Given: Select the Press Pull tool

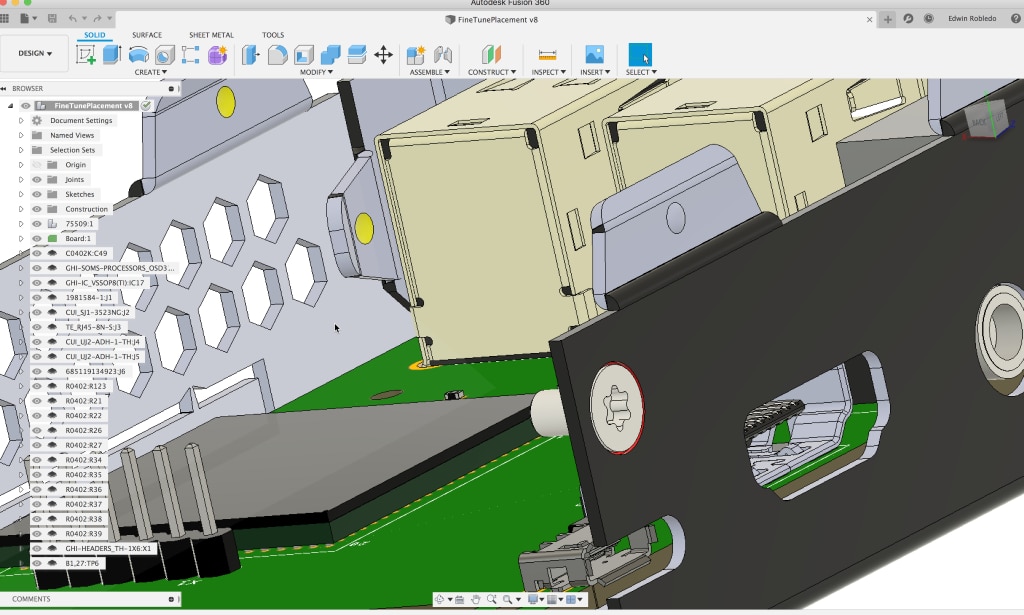Looking at the screenshot, I should 251,55.
